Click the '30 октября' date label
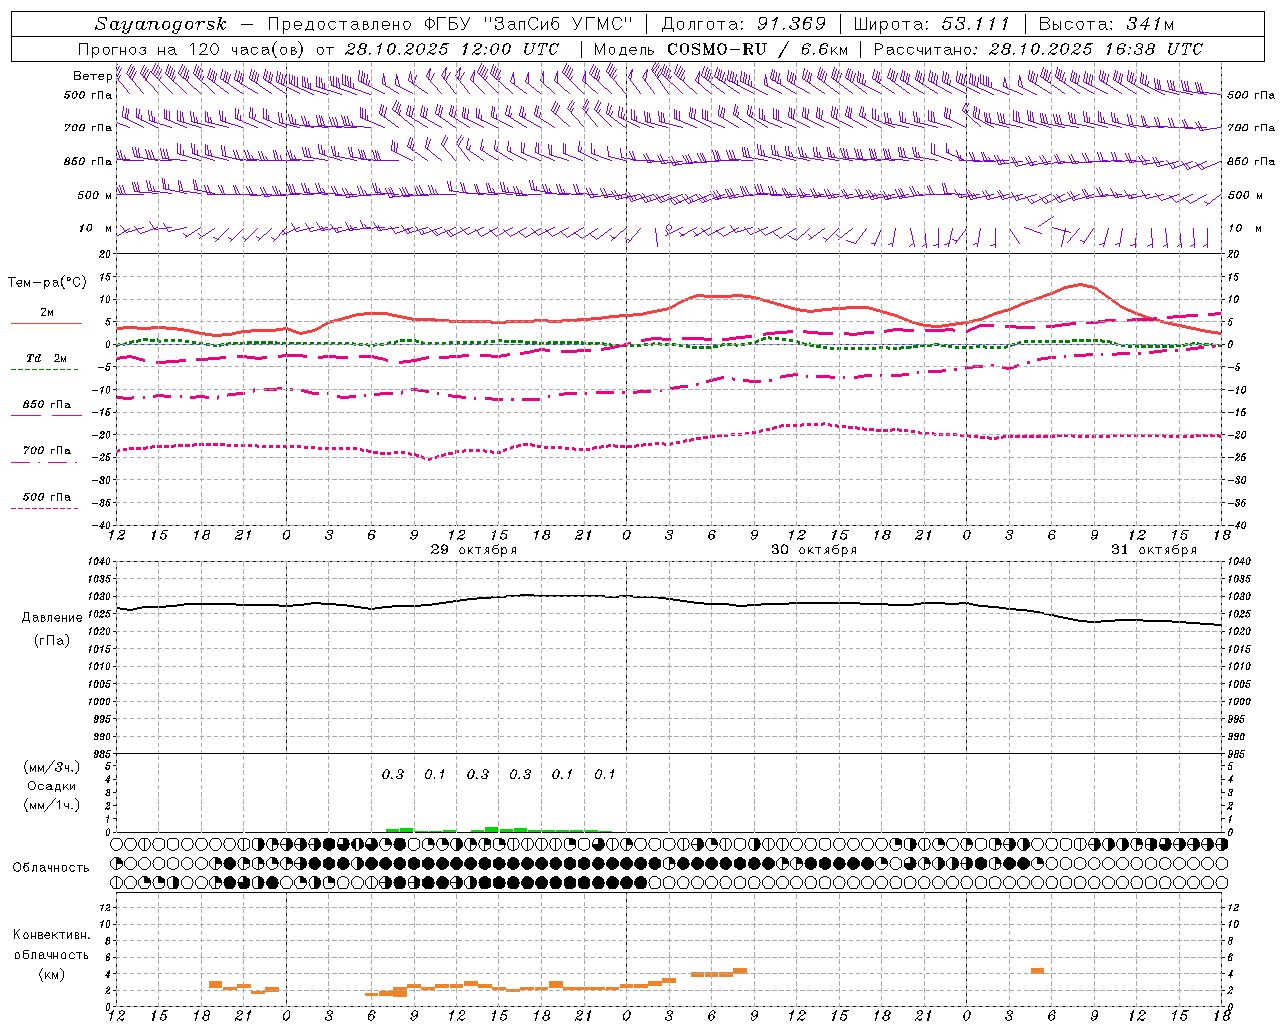 (814, 550)
